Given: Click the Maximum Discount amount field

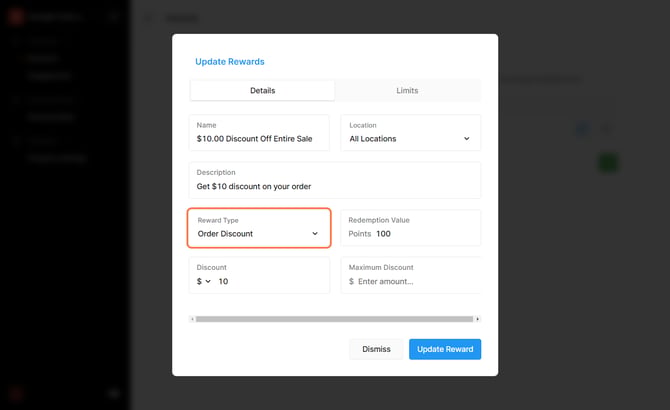Looking at the screenshot, I should (411, 275).
